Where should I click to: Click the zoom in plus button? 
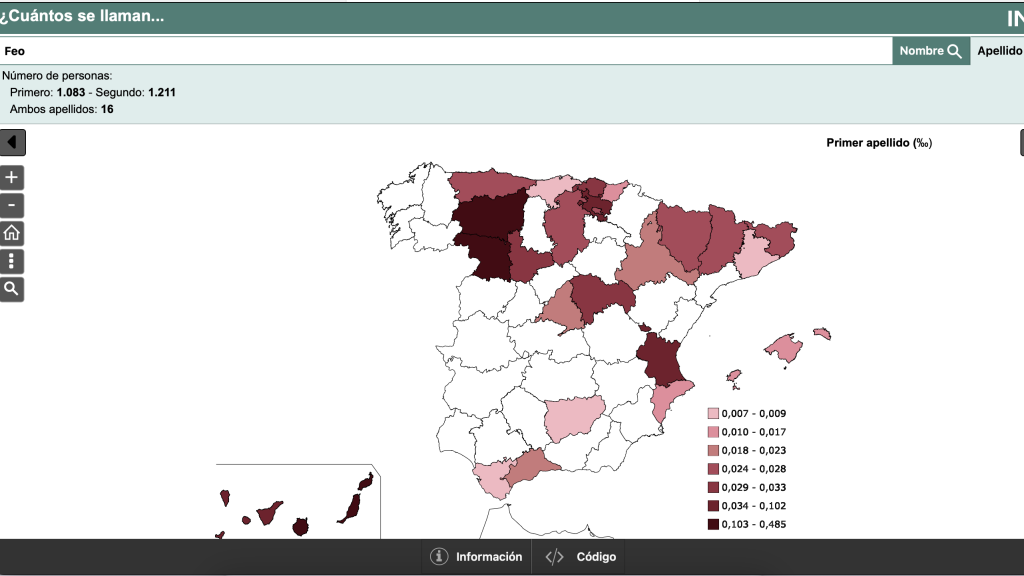tap(12, 178)
